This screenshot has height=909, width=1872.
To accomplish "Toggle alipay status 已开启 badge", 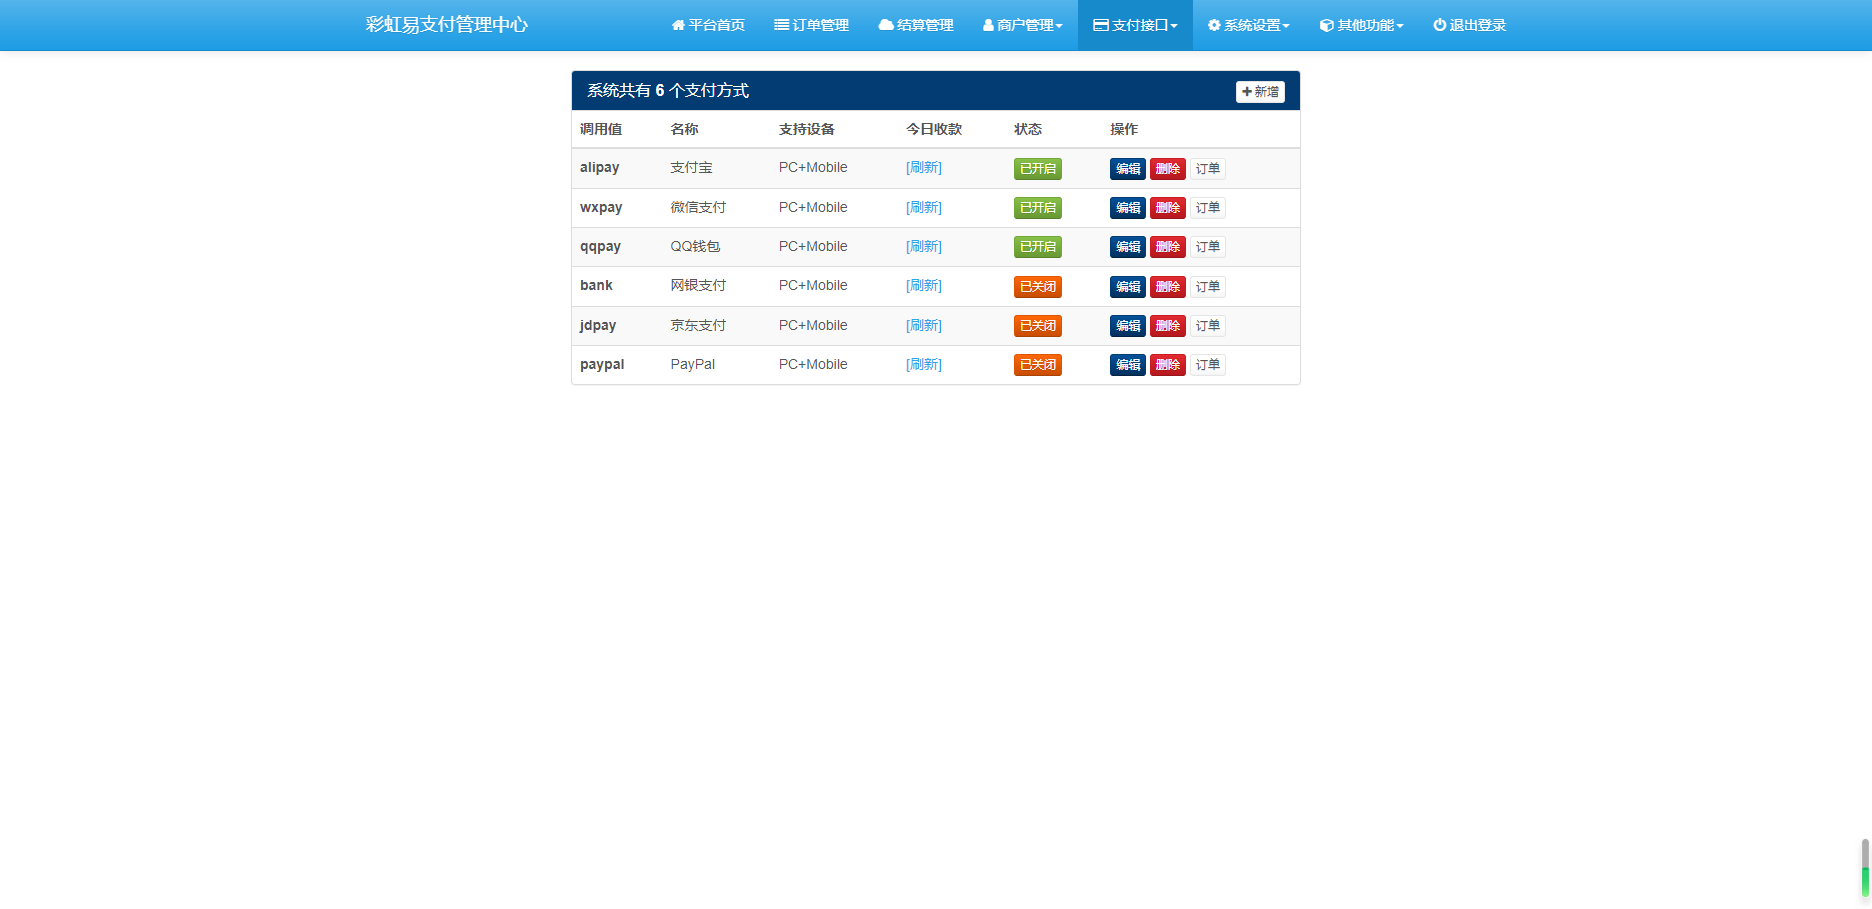I will [x=1037, y=169].
